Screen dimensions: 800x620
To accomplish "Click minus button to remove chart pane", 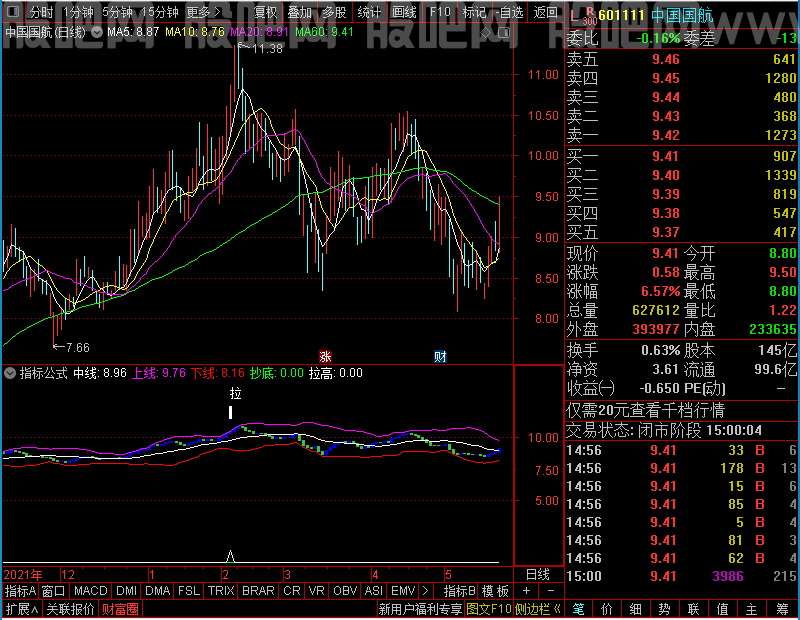I will pos(551,591).
